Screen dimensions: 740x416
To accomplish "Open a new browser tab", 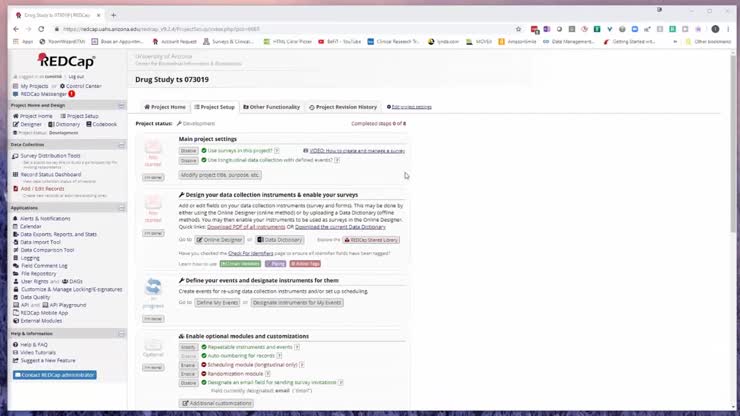I will pos(113,15).
